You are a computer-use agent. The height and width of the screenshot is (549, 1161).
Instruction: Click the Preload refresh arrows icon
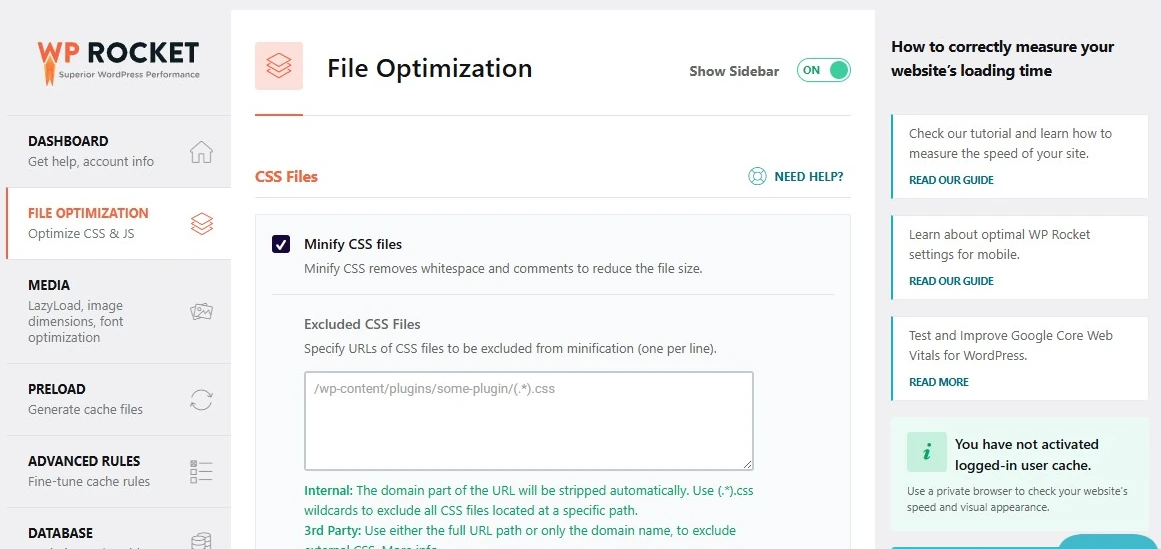(201, 400)
